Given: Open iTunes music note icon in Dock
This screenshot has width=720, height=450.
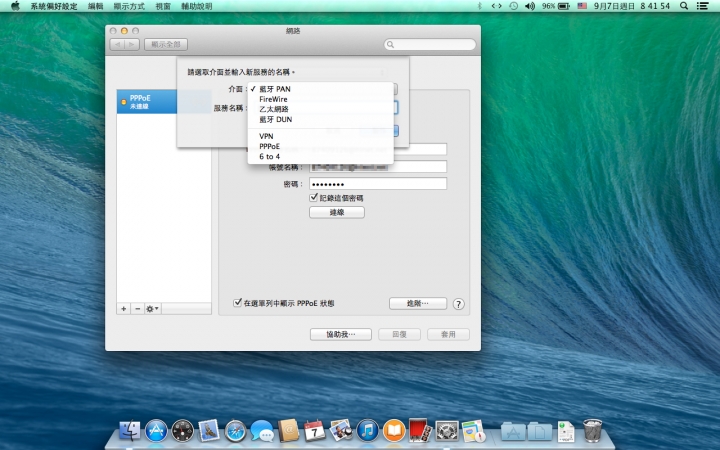Looking at the screenshot, I should click(367, 431).
